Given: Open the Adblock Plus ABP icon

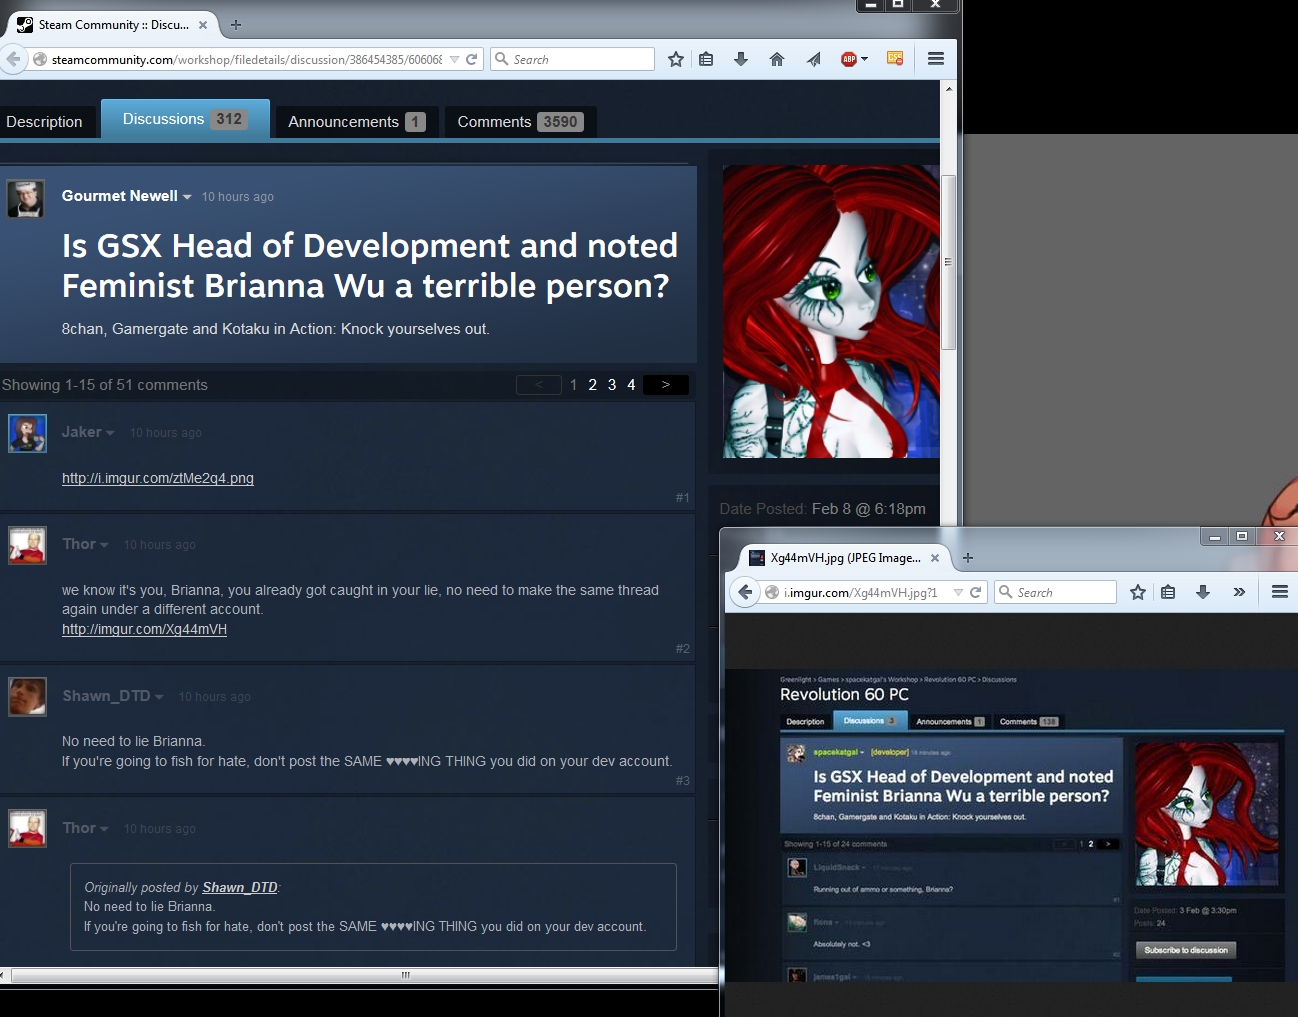Looking at the screenshot, I should [x=849, y=59].
